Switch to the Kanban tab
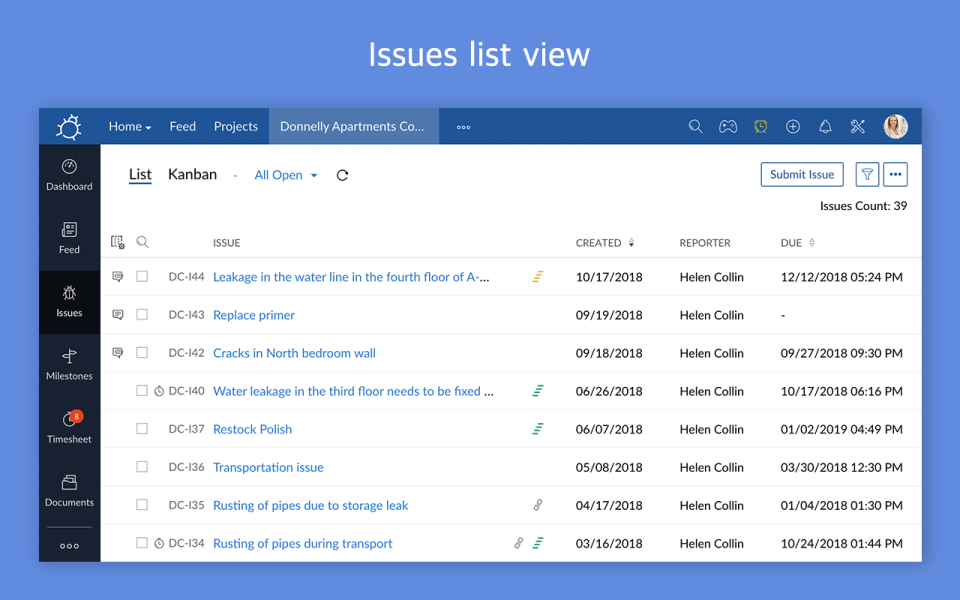Viewport: 960px width, 600px height. pyautogui.click(x=192, y=174)
